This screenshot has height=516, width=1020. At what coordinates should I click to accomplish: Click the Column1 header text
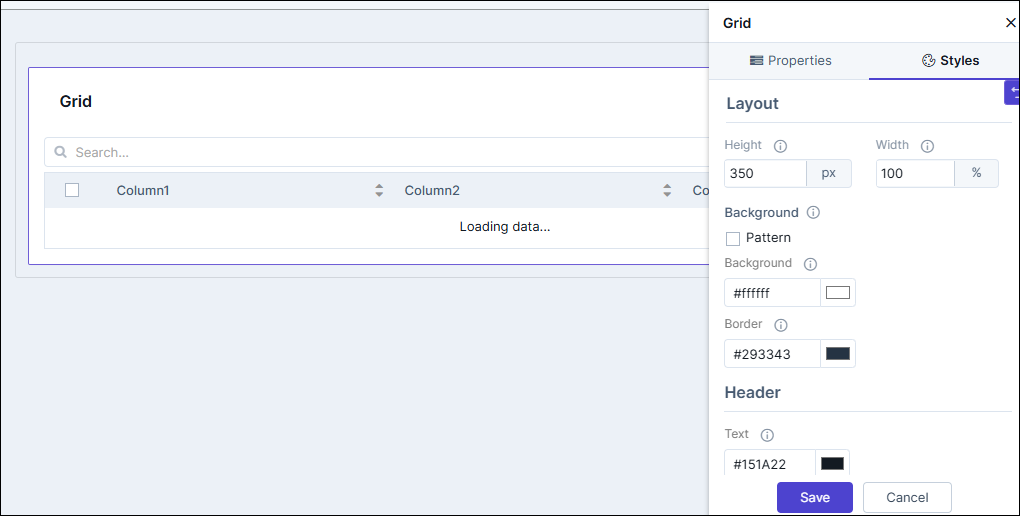[143, 190]
